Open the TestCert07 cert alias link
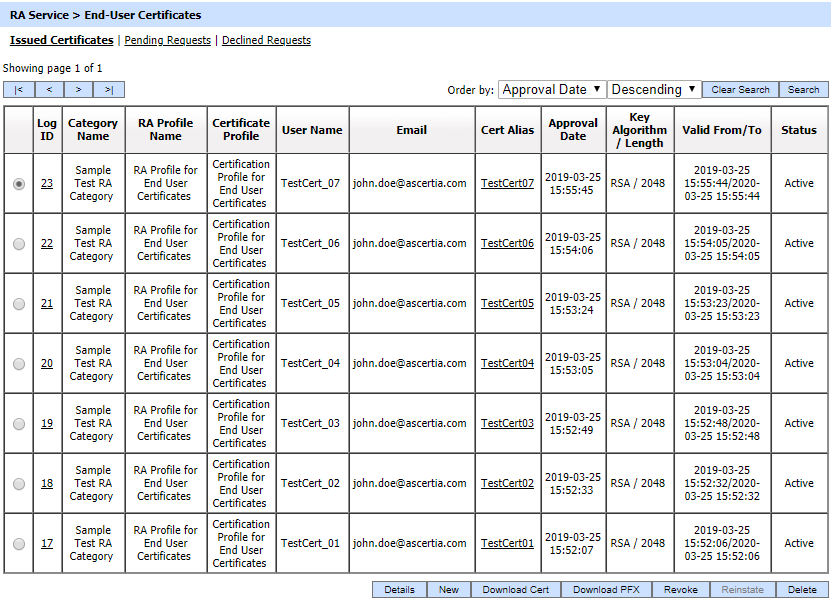The image size is (831, 600). [507, 184]
